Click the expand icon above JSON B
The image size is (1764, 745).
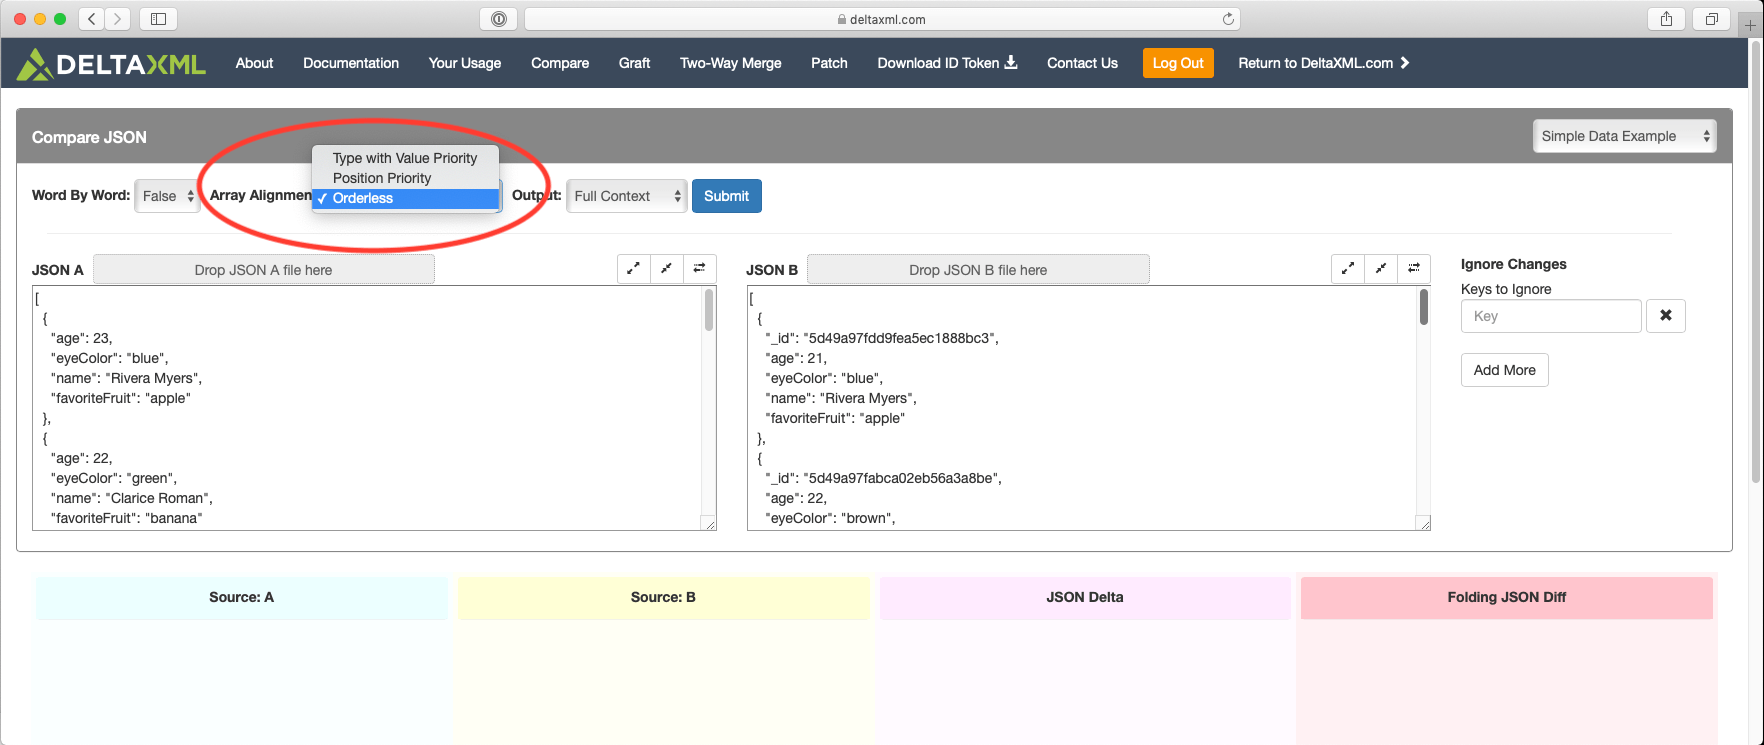tap(1348, 268)
